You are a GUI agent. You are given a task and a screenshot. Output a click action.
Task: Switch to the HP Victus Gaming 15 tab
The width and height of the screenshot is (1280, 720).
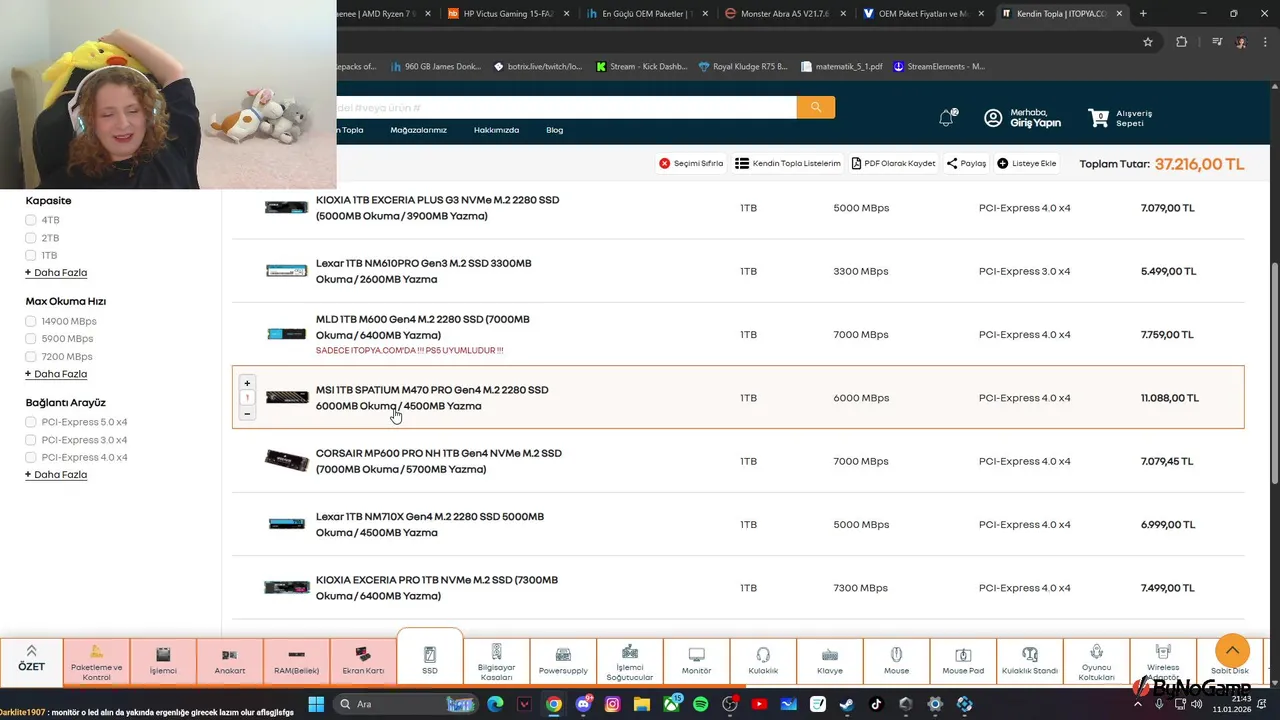coord(508,14)
